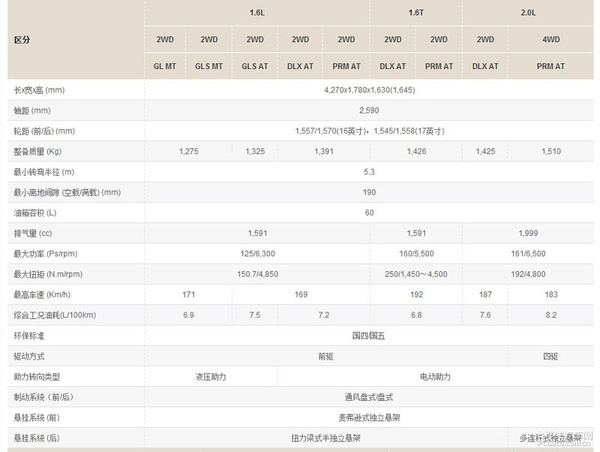
Task: Click the wheelbase value 2,590
Action: [369, 110]
